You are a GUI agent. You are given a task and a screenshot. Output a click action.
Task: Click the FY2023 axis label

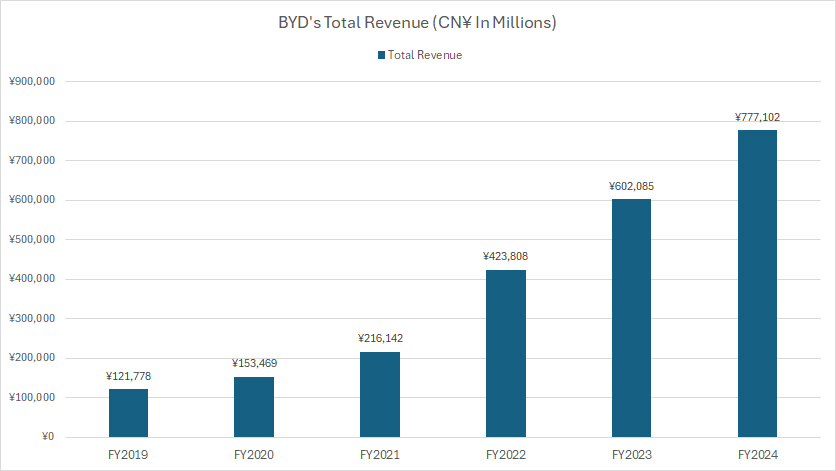(632, 455)
